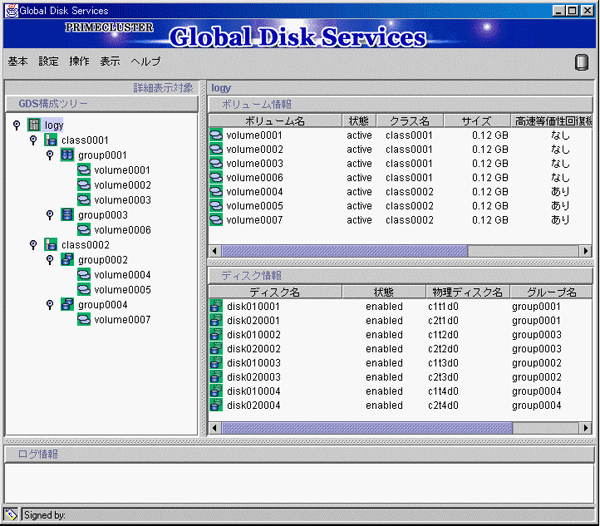The image size is (600, 526).
Task: Select volume0006 row in volume table
Action: click(x=400, y=178)
